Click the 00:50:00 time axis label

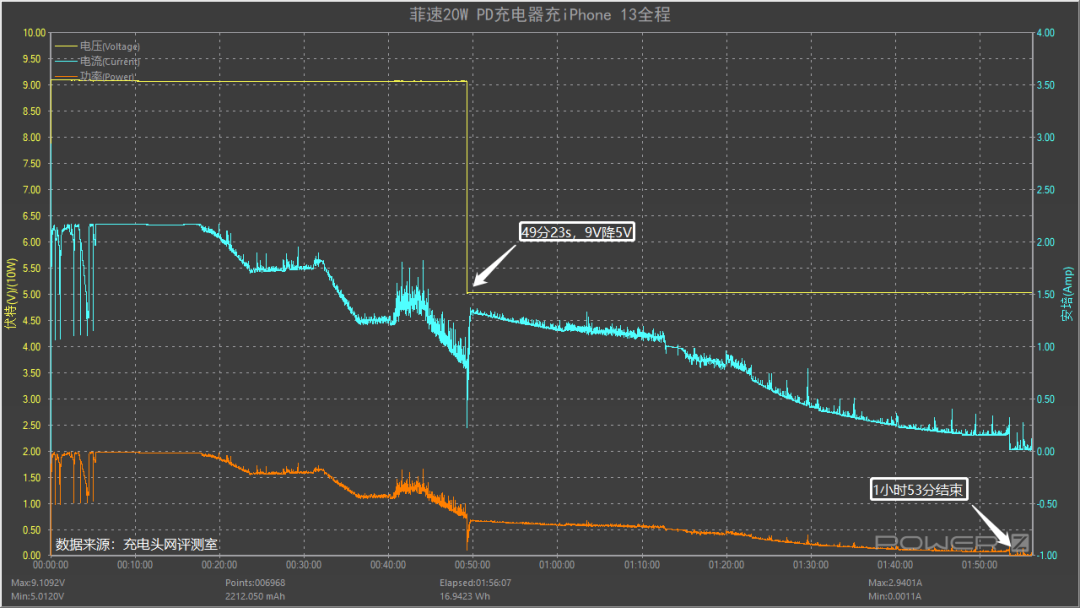472,565
